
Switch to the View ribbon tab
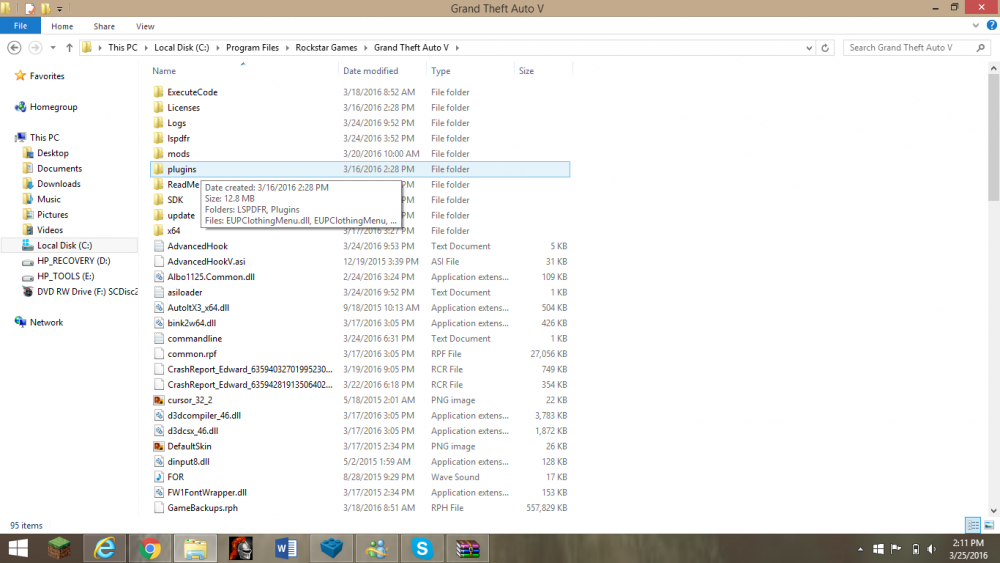145,26
